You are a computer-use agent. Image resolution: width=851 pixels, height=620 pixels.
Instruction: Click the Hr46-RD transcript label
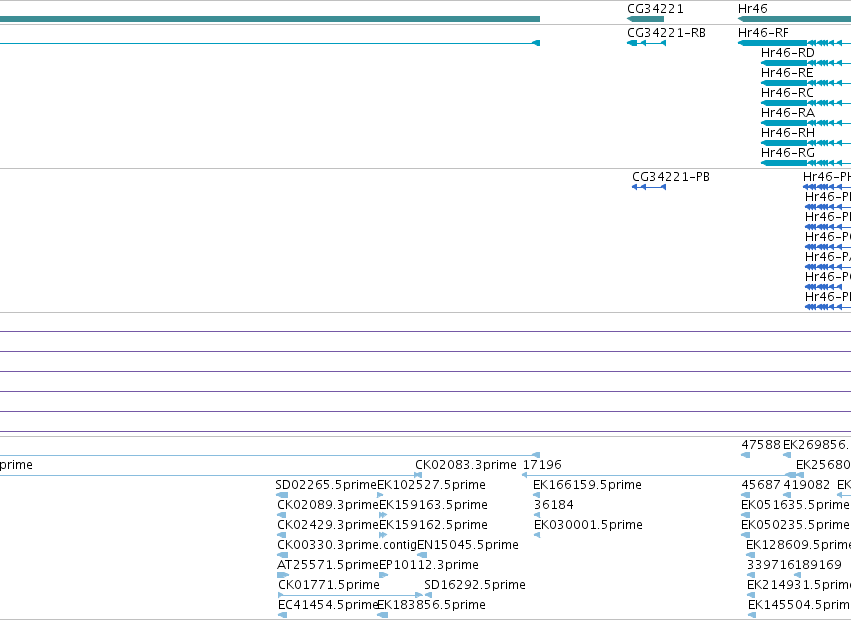[788, 53]
